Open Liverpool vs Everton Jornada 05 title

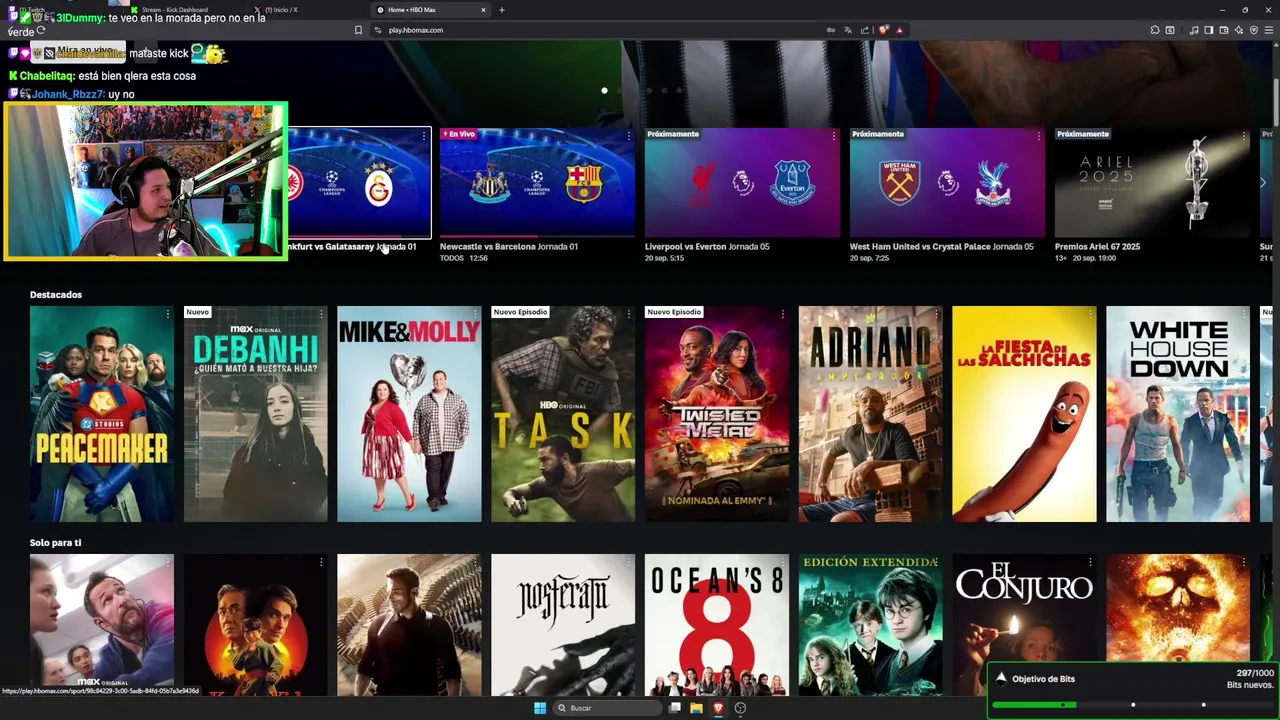point(707,246)
